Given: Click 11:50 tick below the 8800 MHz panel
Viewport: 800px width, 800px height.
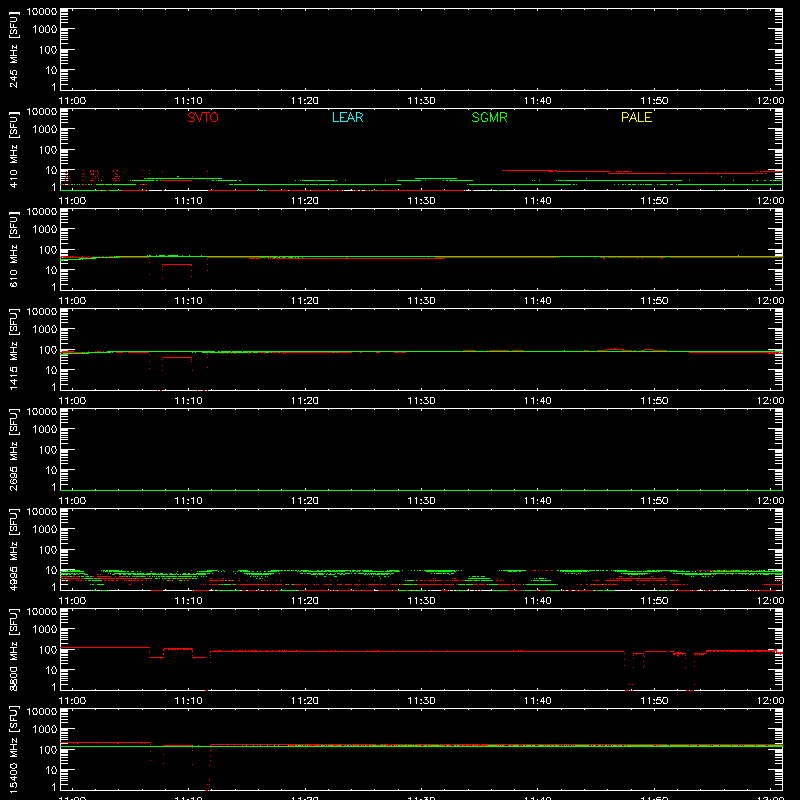Looking at the screenshot, I should [x=654, y=701].
